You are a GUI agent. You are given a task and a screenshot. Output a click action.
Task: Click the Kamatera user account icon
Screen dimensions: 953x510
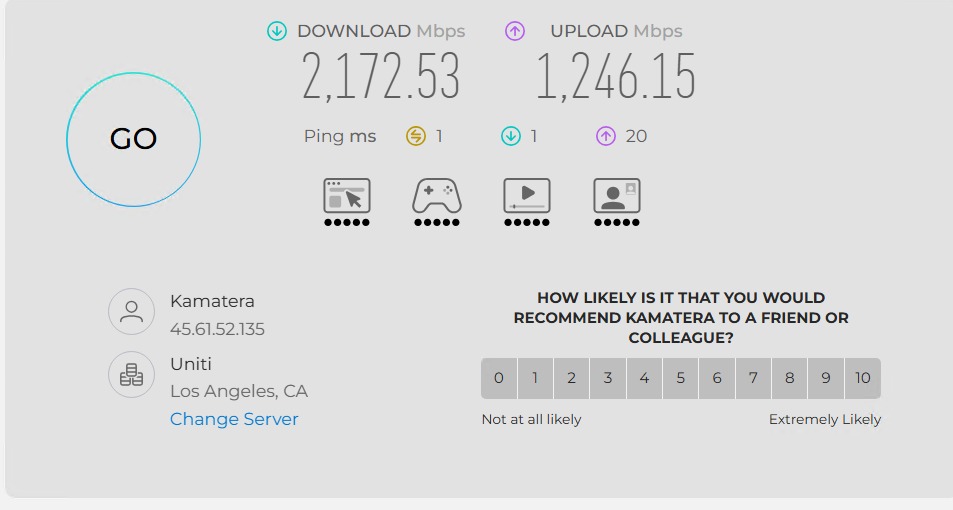click(x=131, y=311)
